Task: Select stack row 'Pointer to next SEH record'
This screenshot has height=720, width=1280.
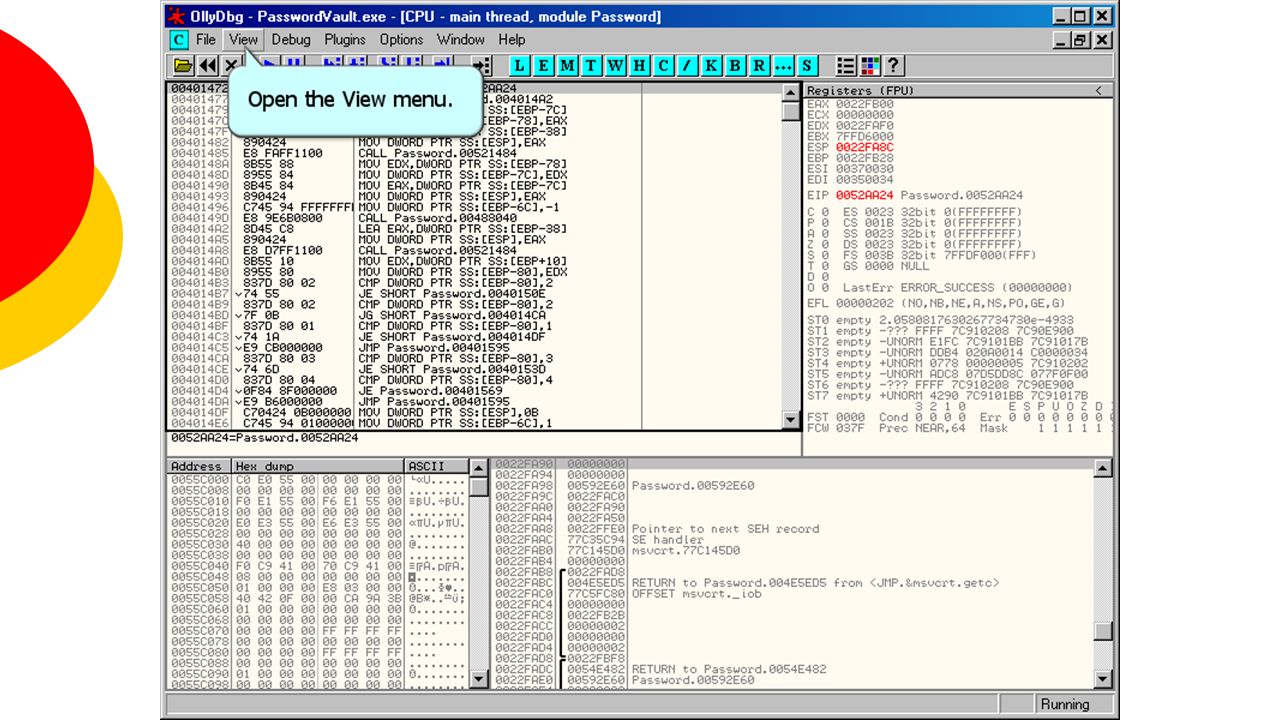Action: click(x=725, y=529)
